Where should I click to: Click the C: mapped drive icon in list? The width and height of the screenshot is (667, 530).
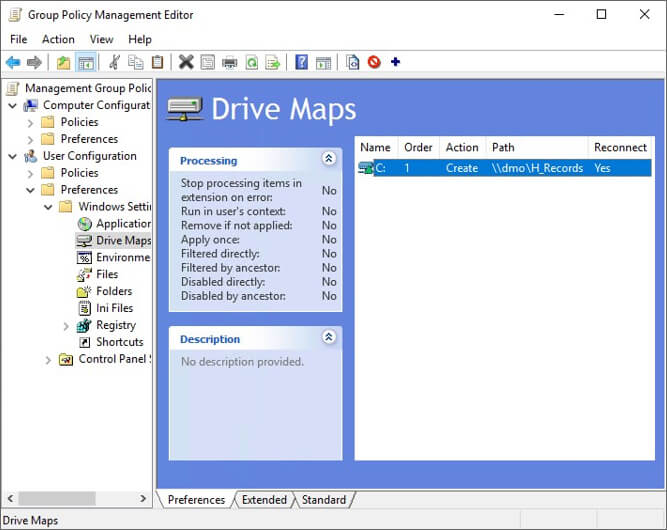tap(366, 168)
